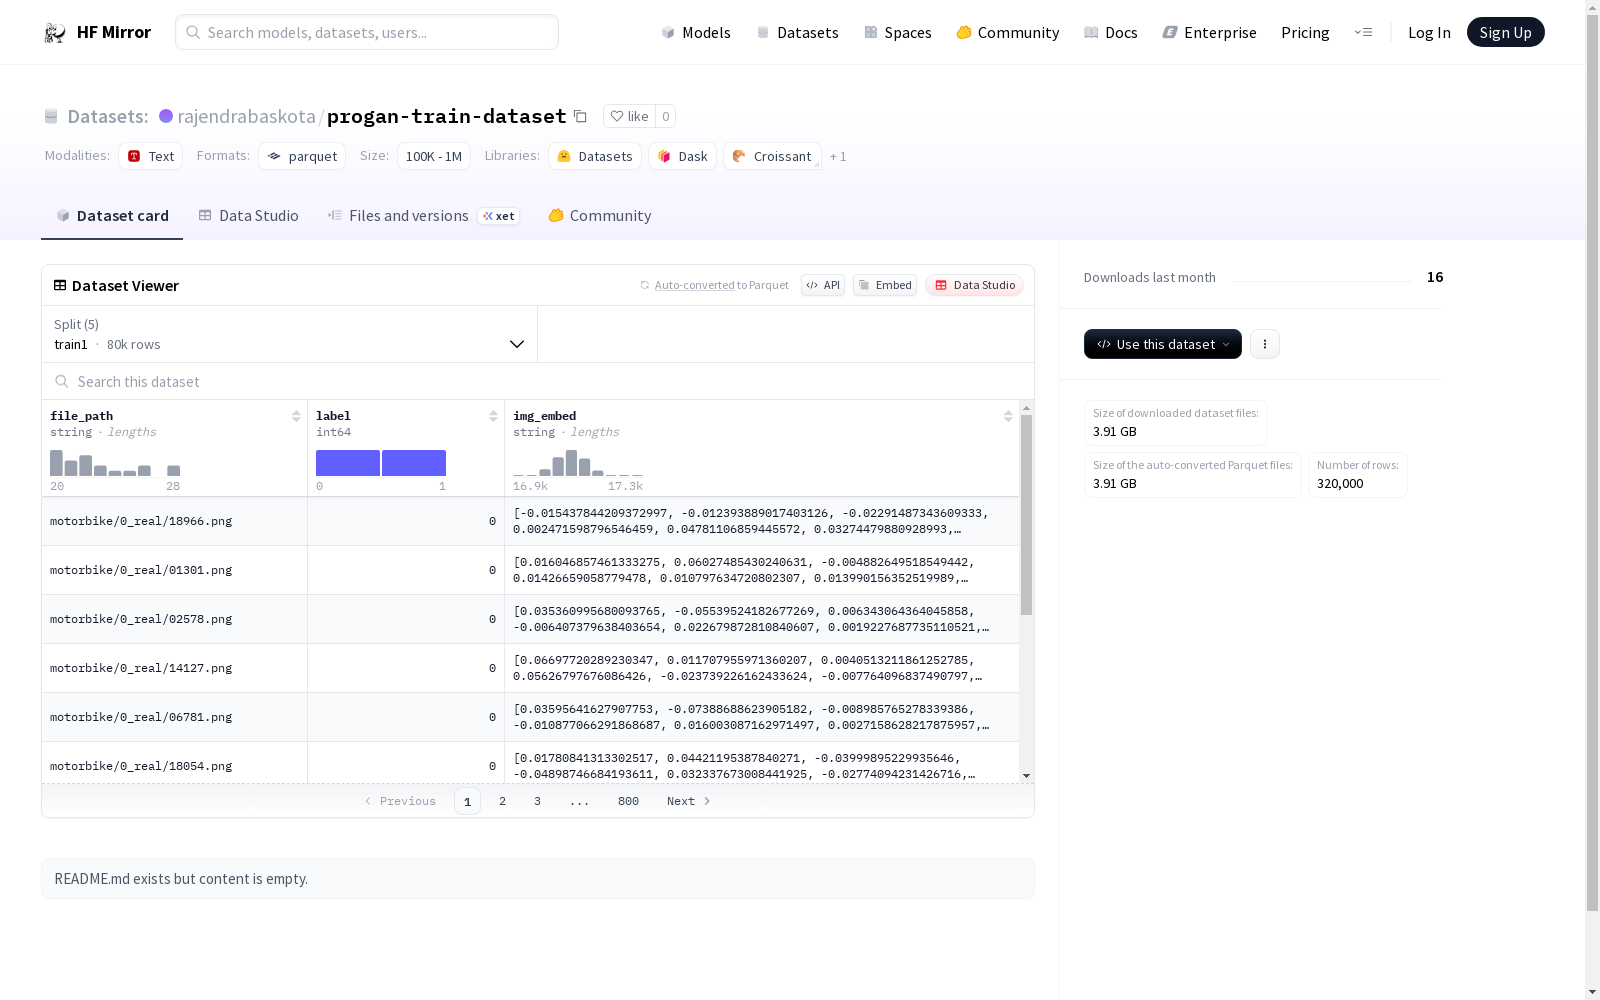
Task: Click the parquet format tag
Action: tap(302, 156)
